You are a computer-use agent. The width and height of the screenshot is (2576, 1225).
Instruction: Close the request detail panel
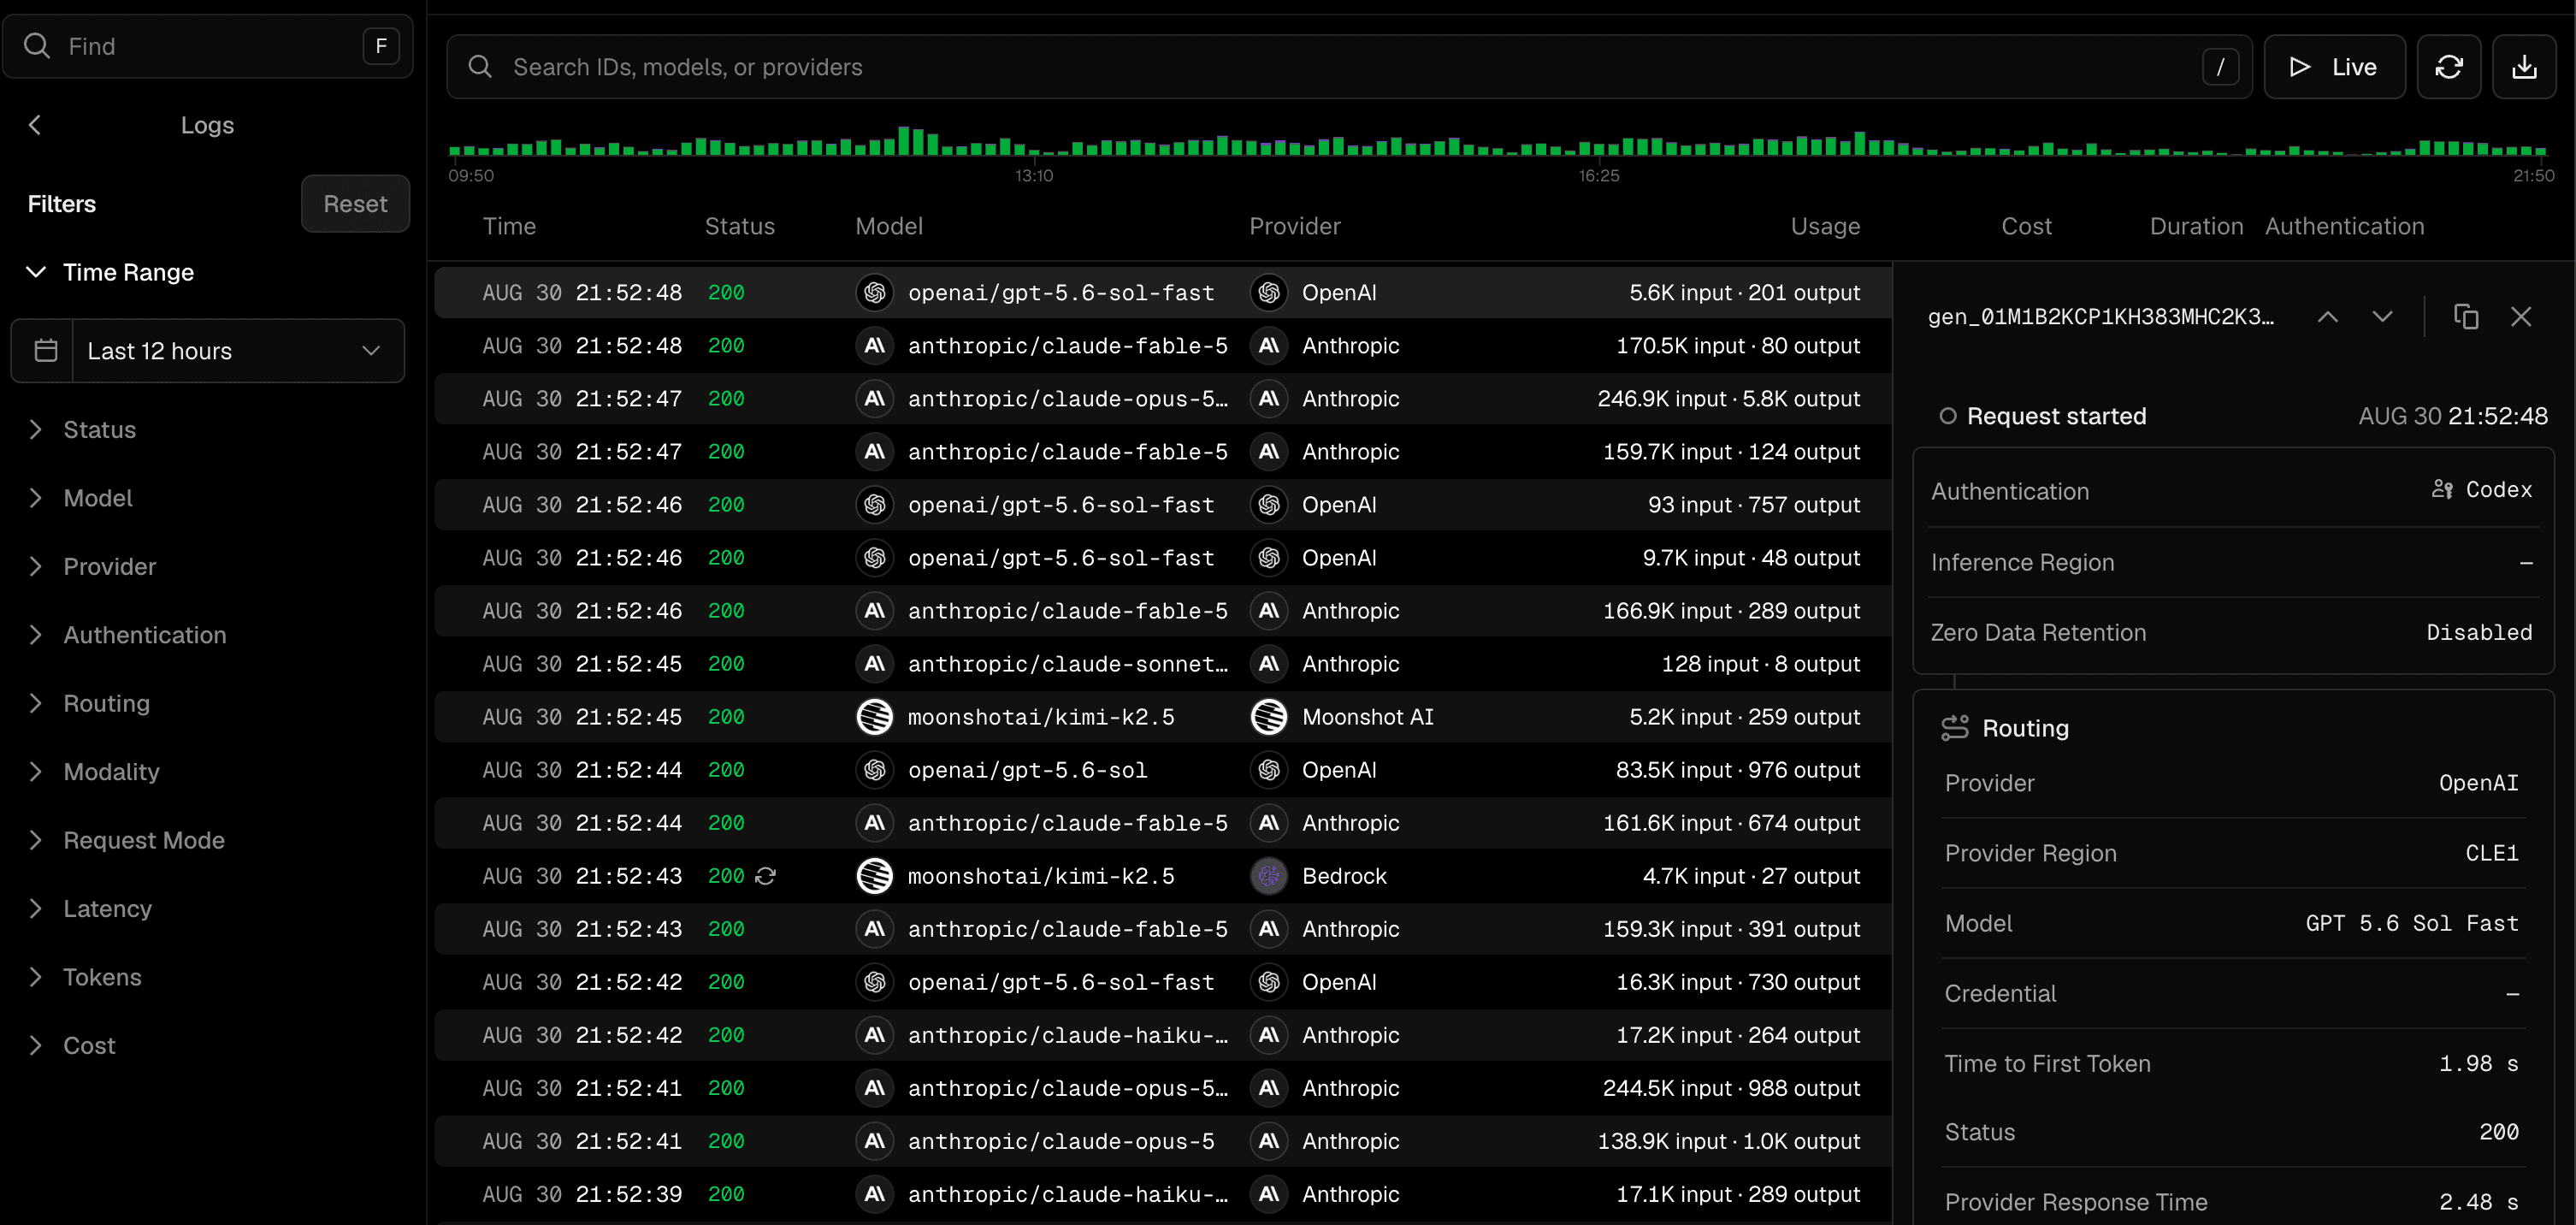(x=2521, y=317)
